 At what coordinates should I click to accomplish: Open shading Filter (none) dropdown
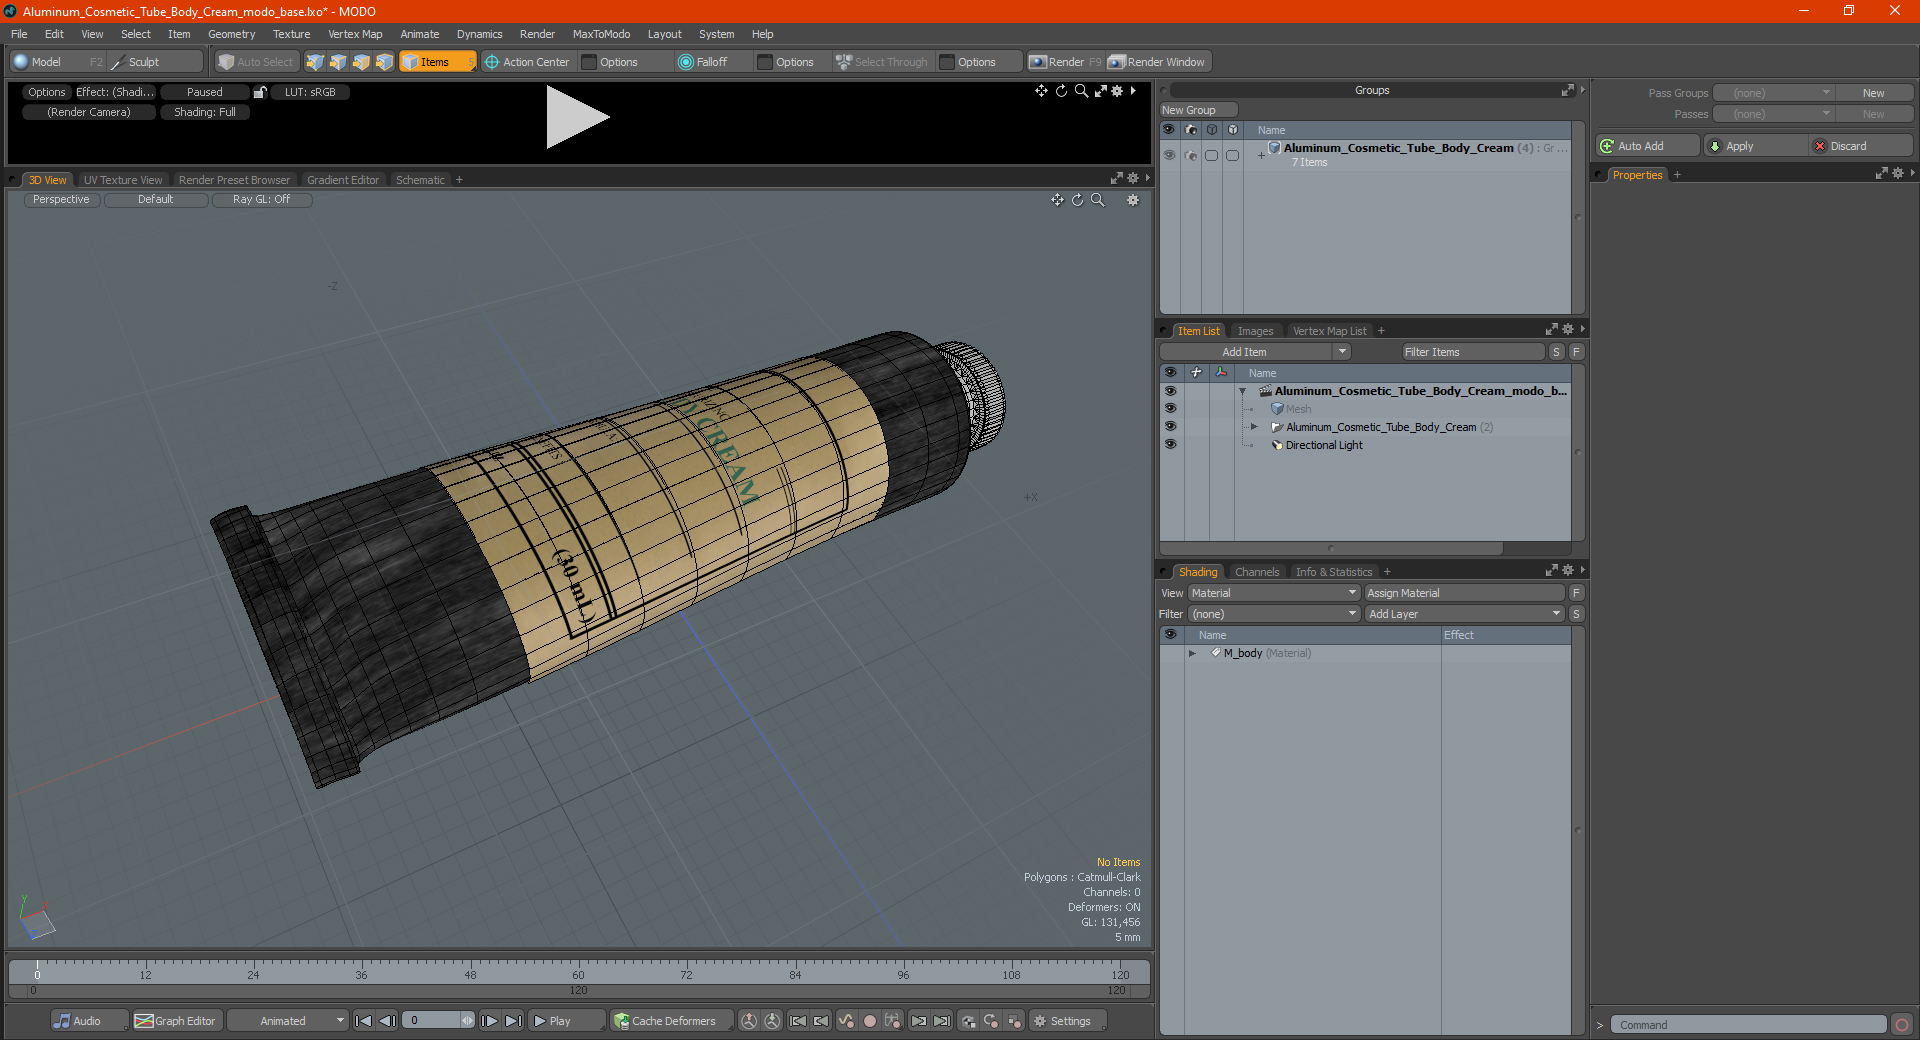pyautogui.click(x=1273, y=614)
